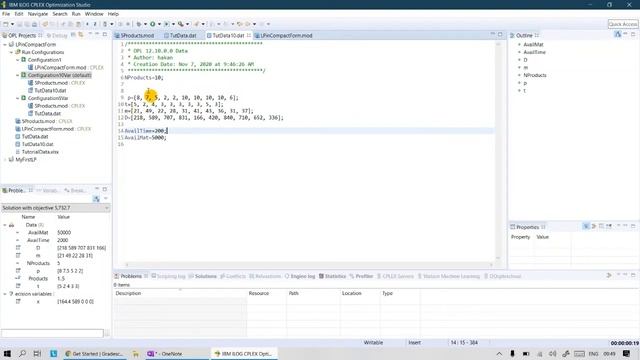Collapse the LPinCompactForm project node
The height and width of the screenshot is (360, 640).
[5, 44]
